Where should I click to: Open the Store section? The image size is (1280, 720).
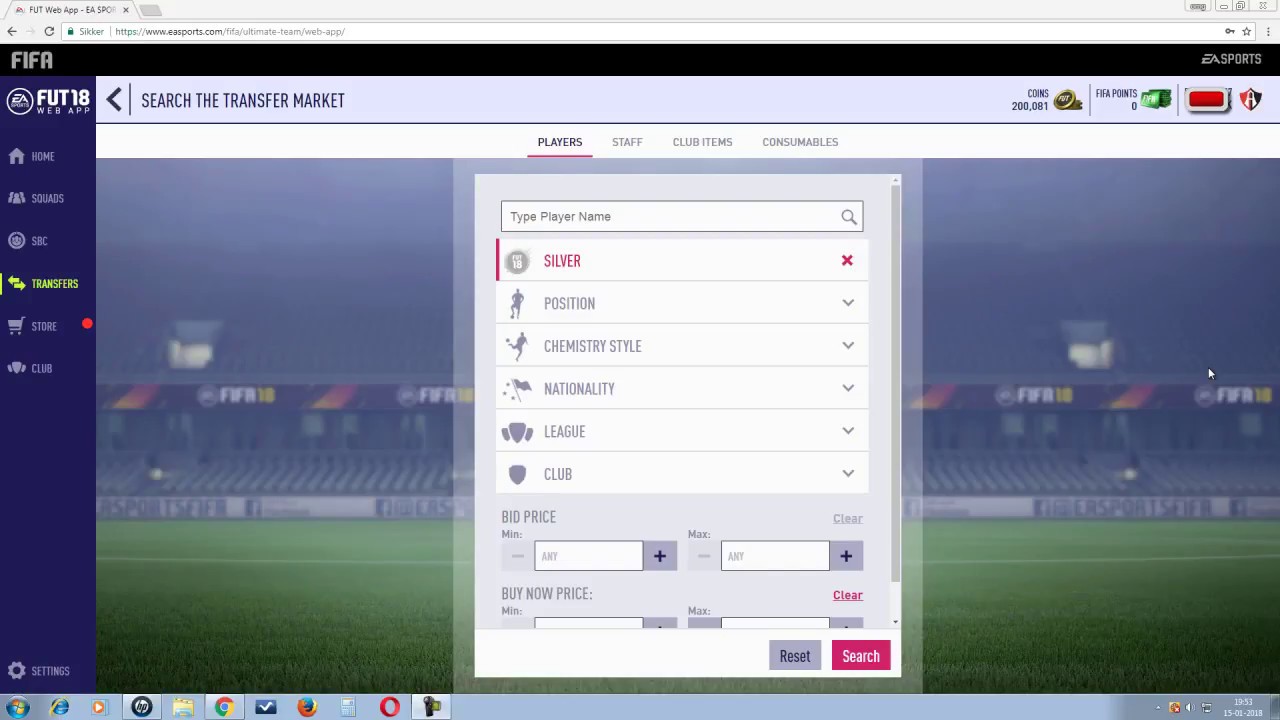33,326
